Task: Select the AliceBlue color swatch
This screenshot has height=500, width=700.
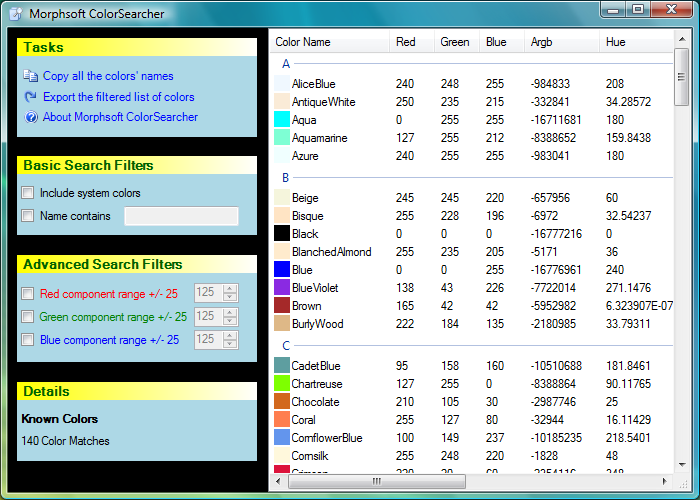Action: click(x=282, y=83)
